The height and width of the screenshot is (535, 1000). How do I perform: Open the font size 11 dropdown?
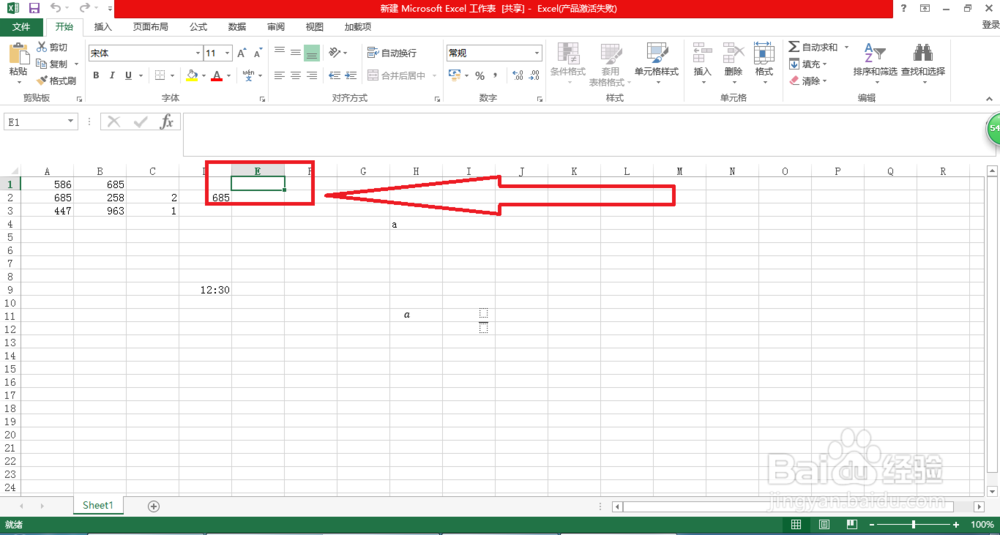click(228, 54)
